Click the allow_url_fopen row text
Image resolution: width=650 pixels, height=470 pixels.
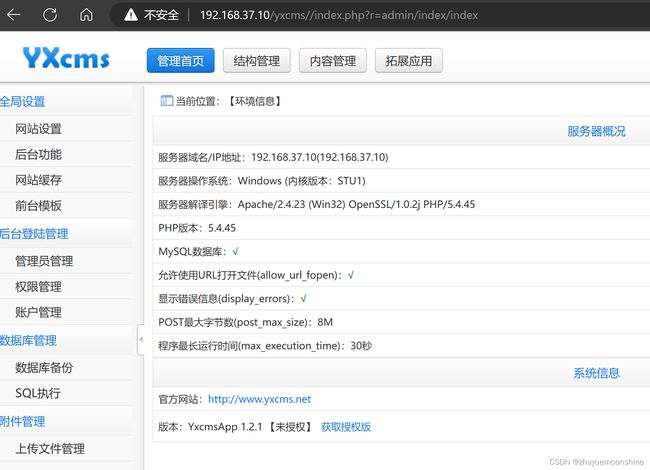click(x=256, y=275)
